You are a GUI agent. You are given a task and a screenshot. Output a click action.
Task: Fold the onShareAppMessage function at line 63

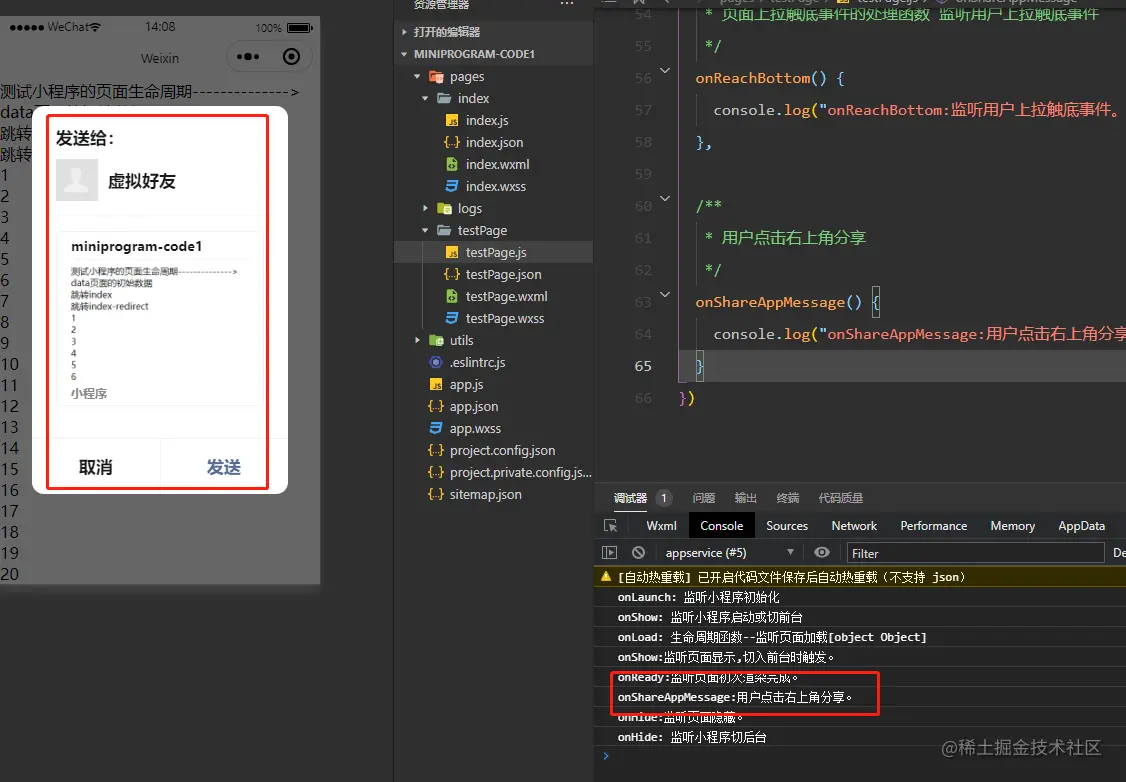point(665,294)
